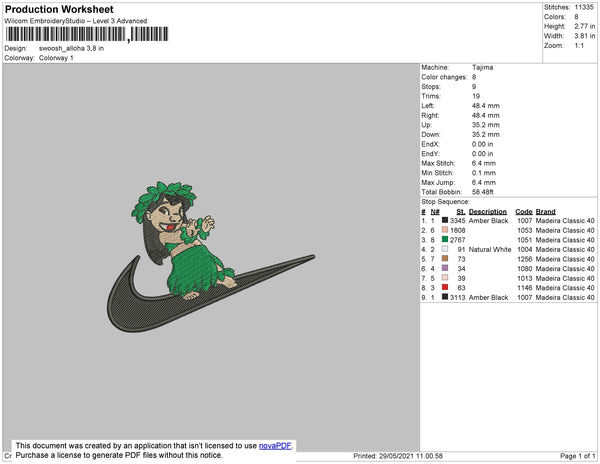Click the 'Stop Sequence:' label
Viewport: 600px width, 464px height.
coord(445,202)
